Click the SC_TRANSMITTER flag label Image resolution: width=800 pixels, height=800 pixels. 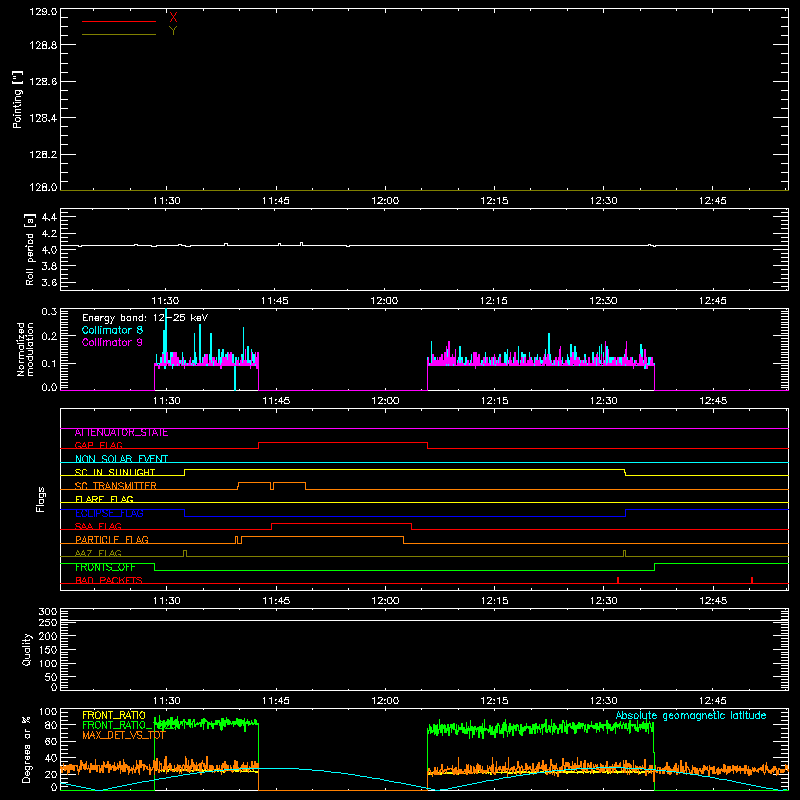pos(116,486)
